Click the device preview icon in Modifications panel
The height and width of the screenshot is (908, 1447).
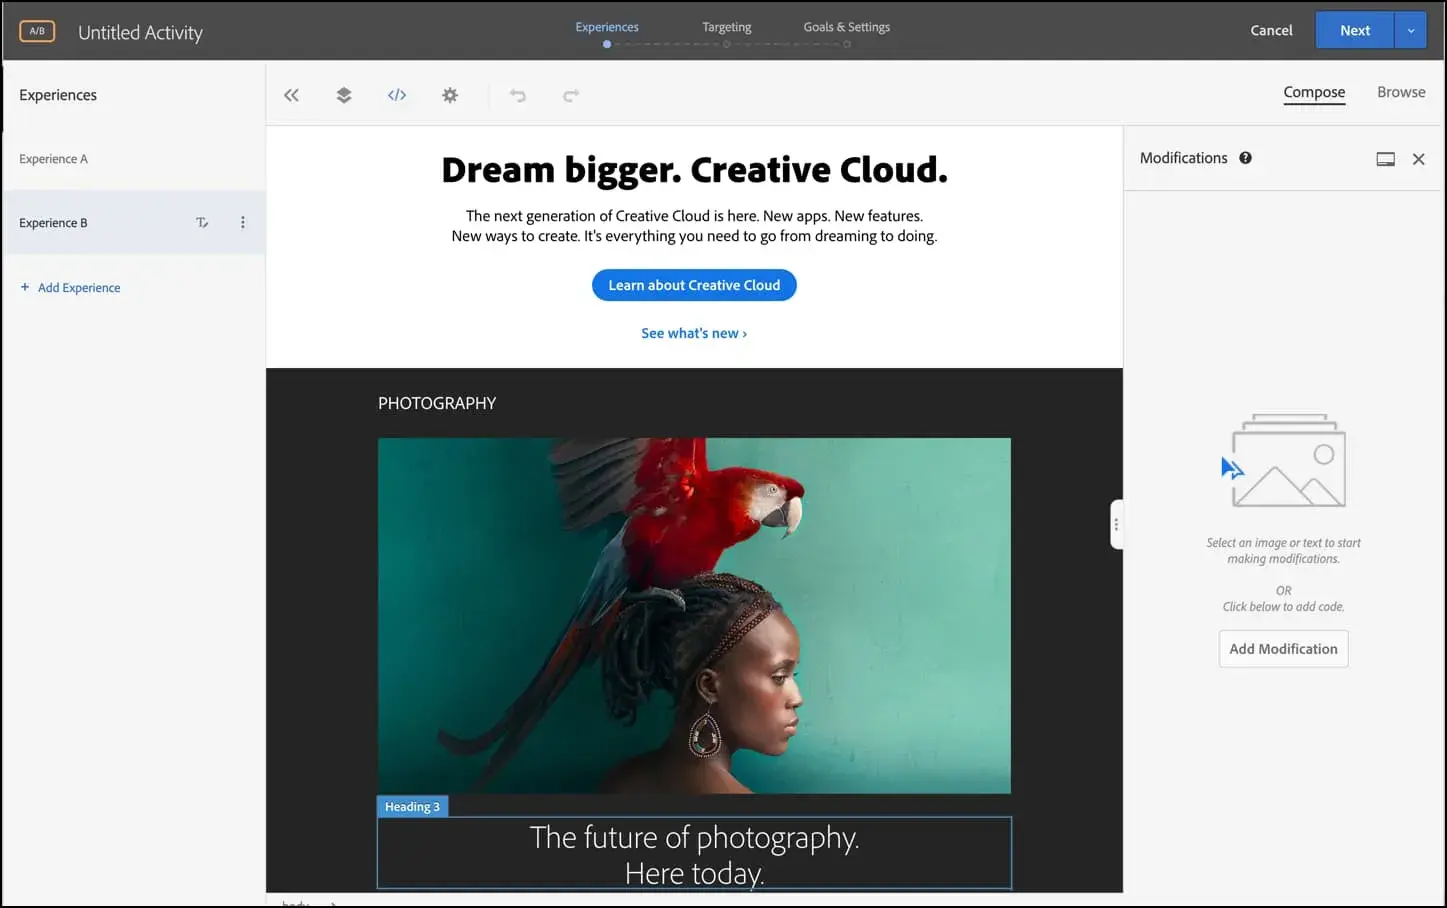point(1385,159)
